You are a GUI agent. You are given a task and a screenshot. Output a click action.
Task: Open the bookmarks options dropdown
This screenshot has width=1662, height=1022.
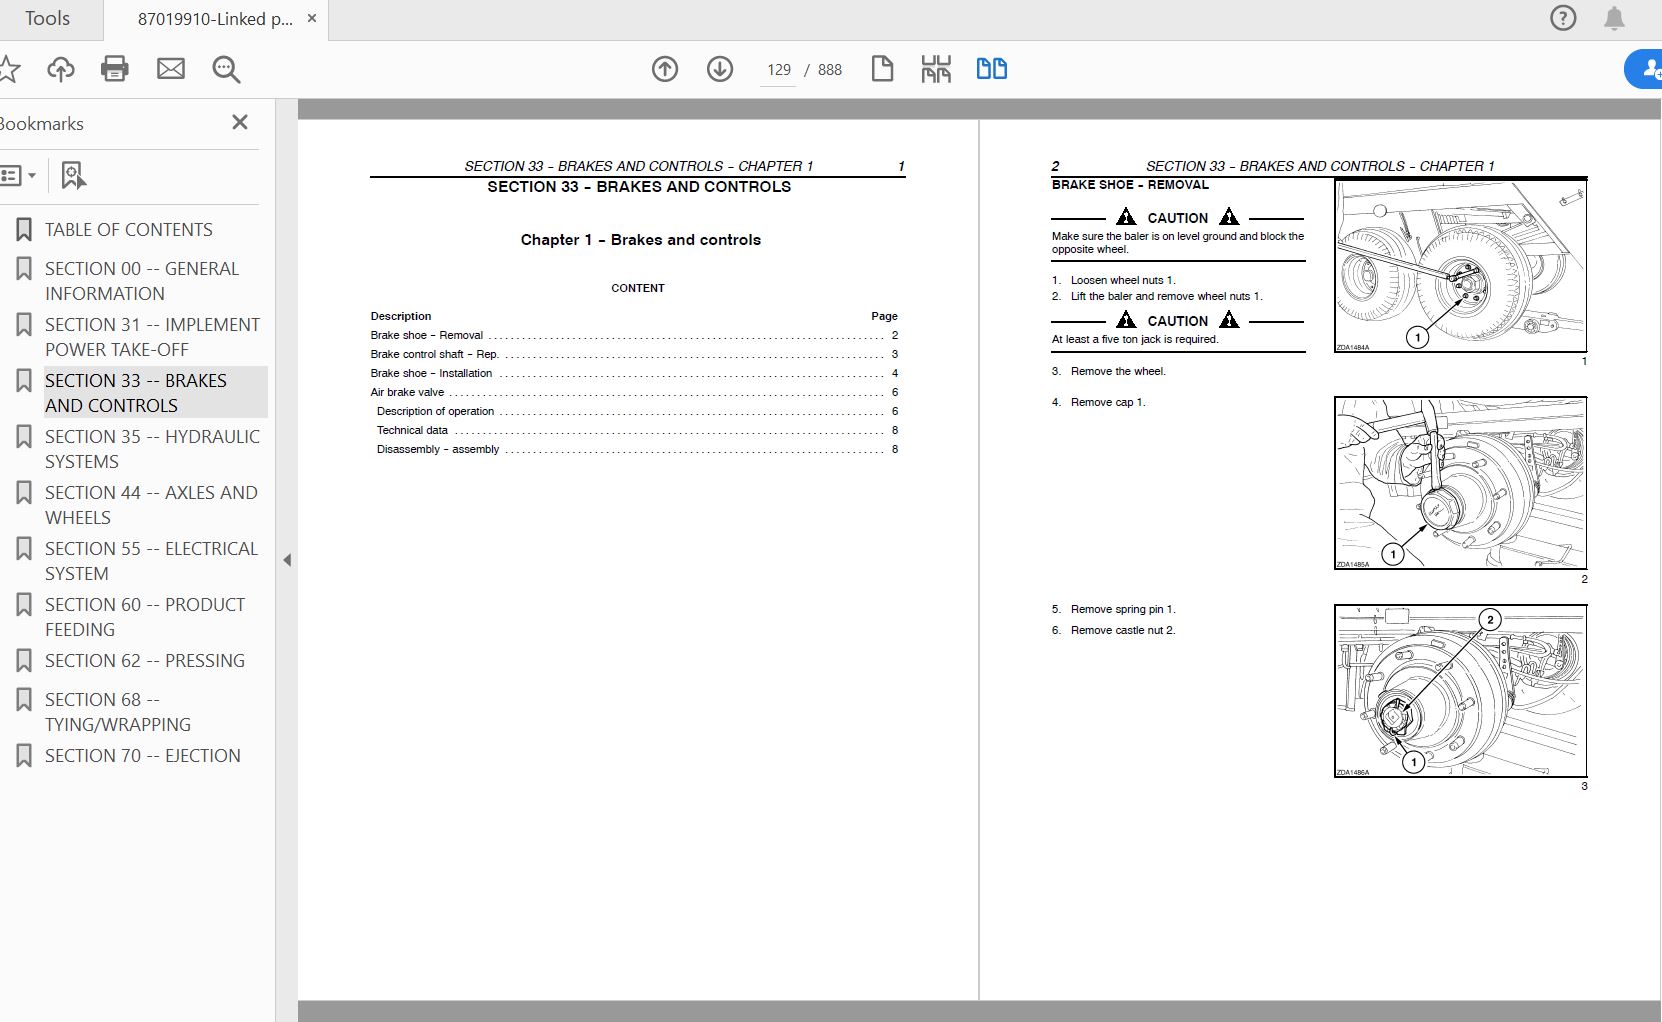pos(18,176)
